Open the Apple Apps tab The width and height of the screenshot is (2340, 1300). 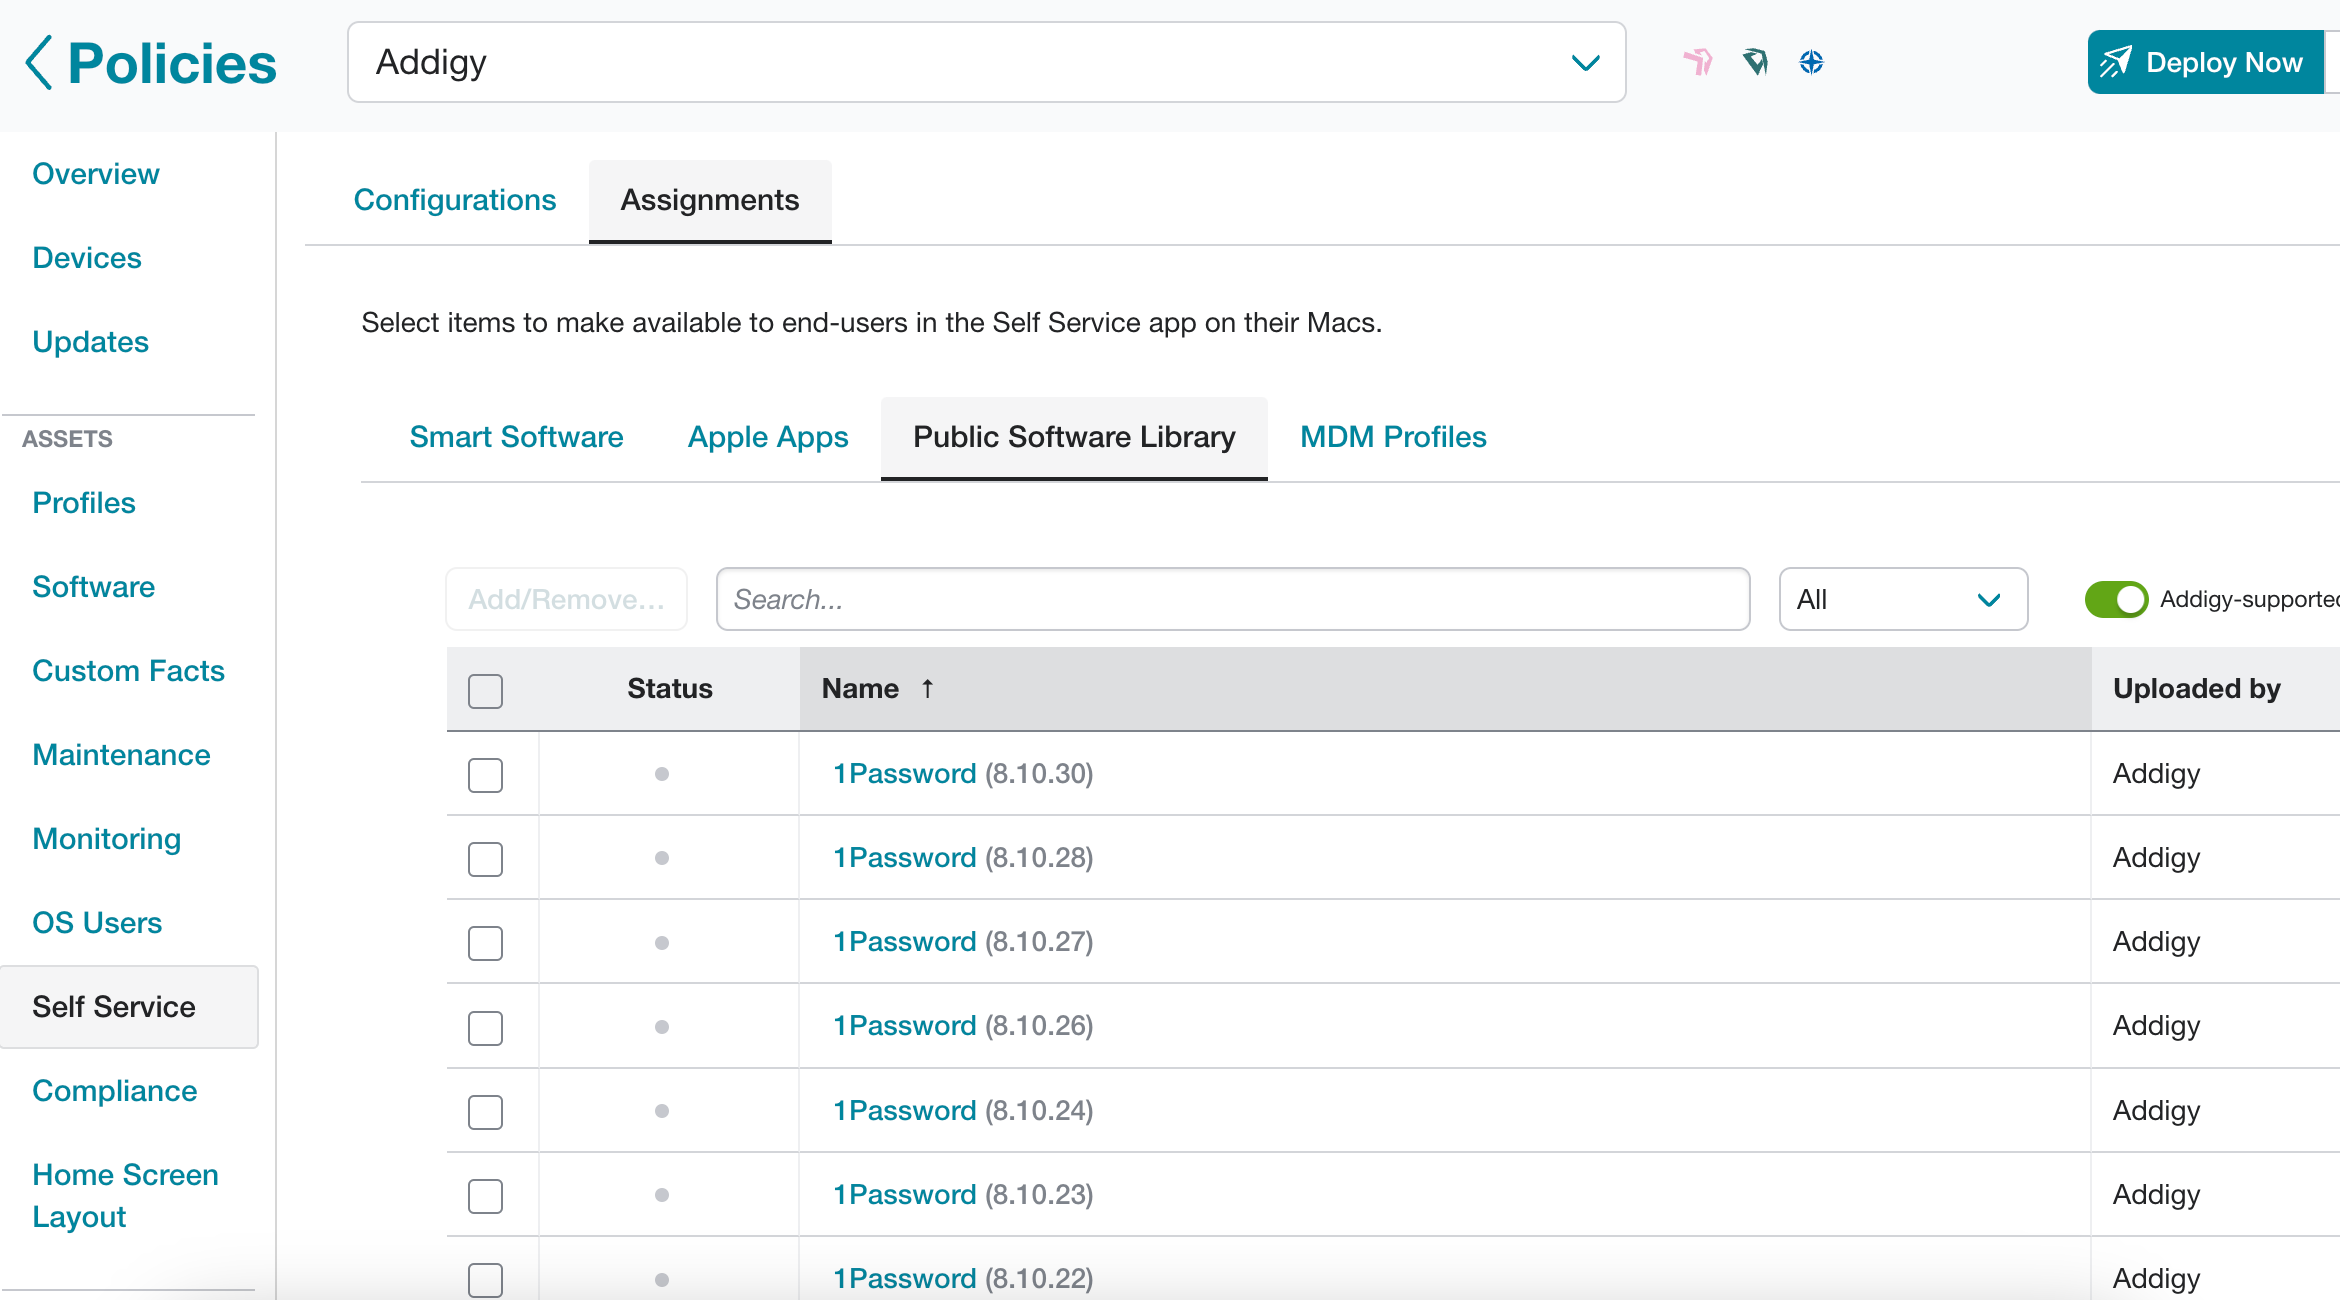[x=768, y=437]
